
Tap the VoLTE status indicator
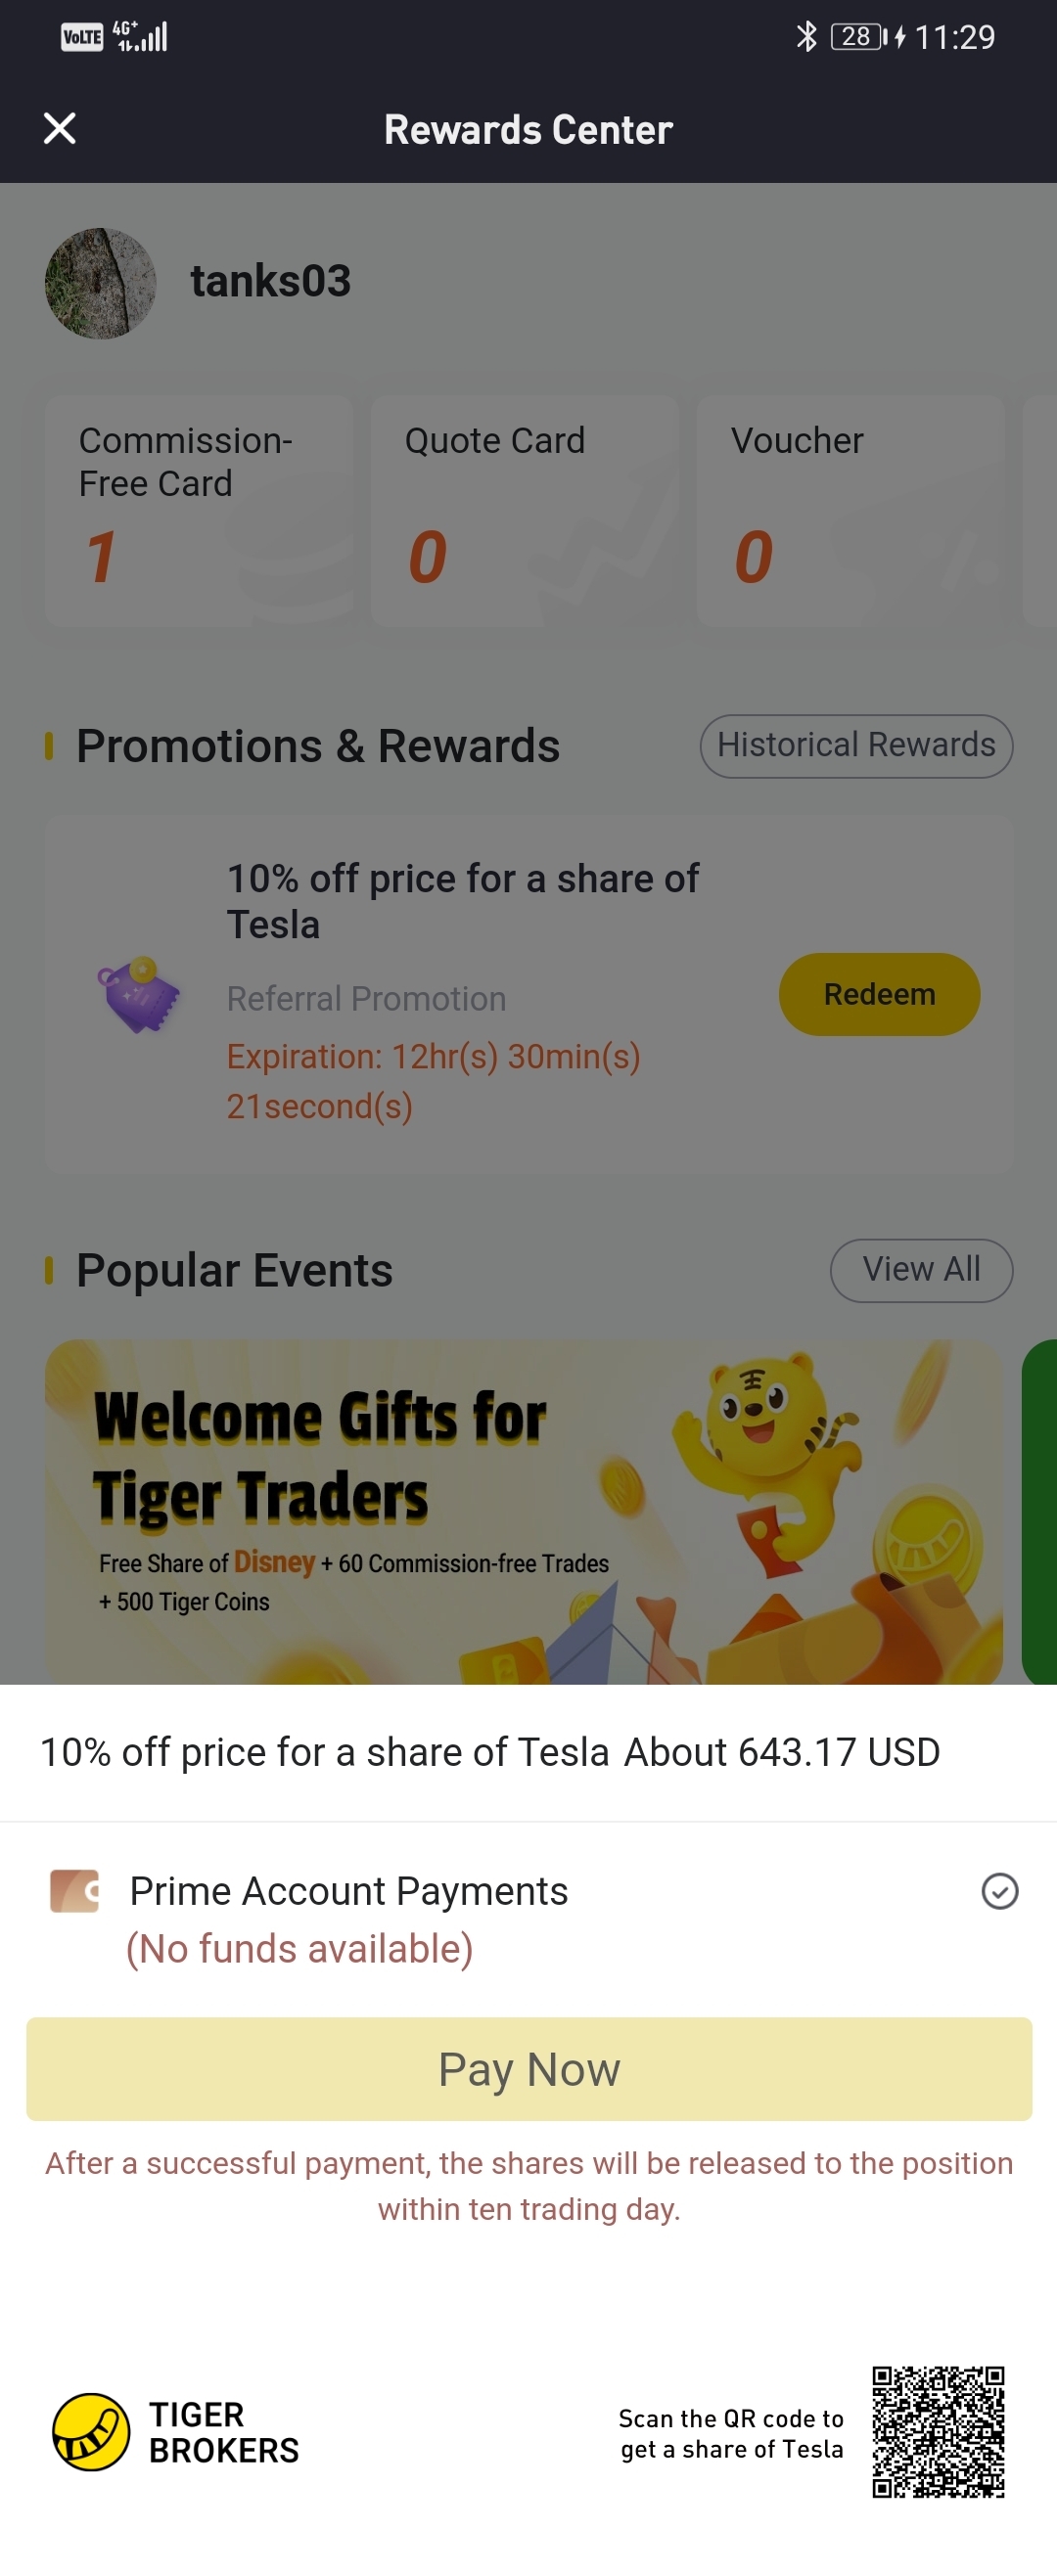pyautogui.click(x=81, y=37)
